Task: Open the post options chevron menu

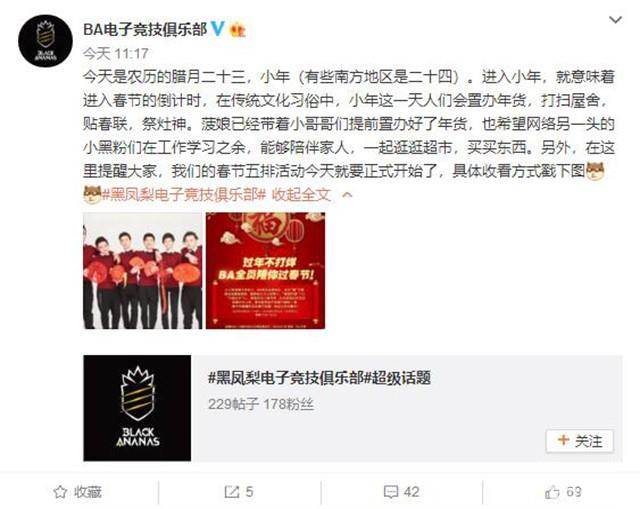Action: 615,19
